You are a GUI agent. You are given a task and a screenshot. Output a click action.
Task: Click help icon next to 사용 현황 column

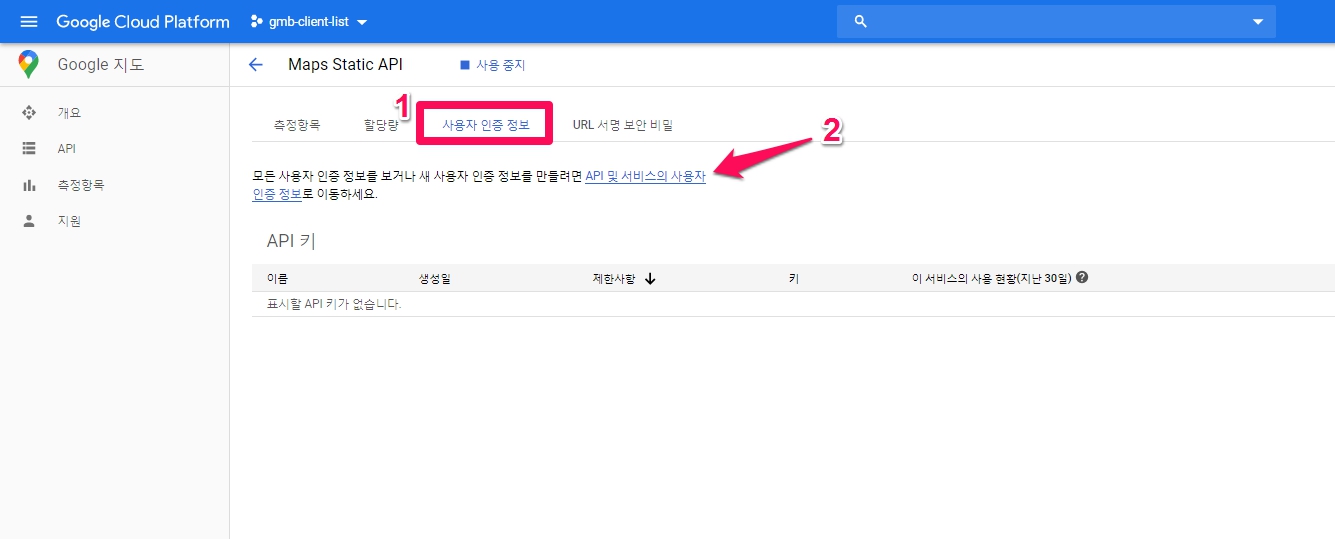coord(1082,278)
